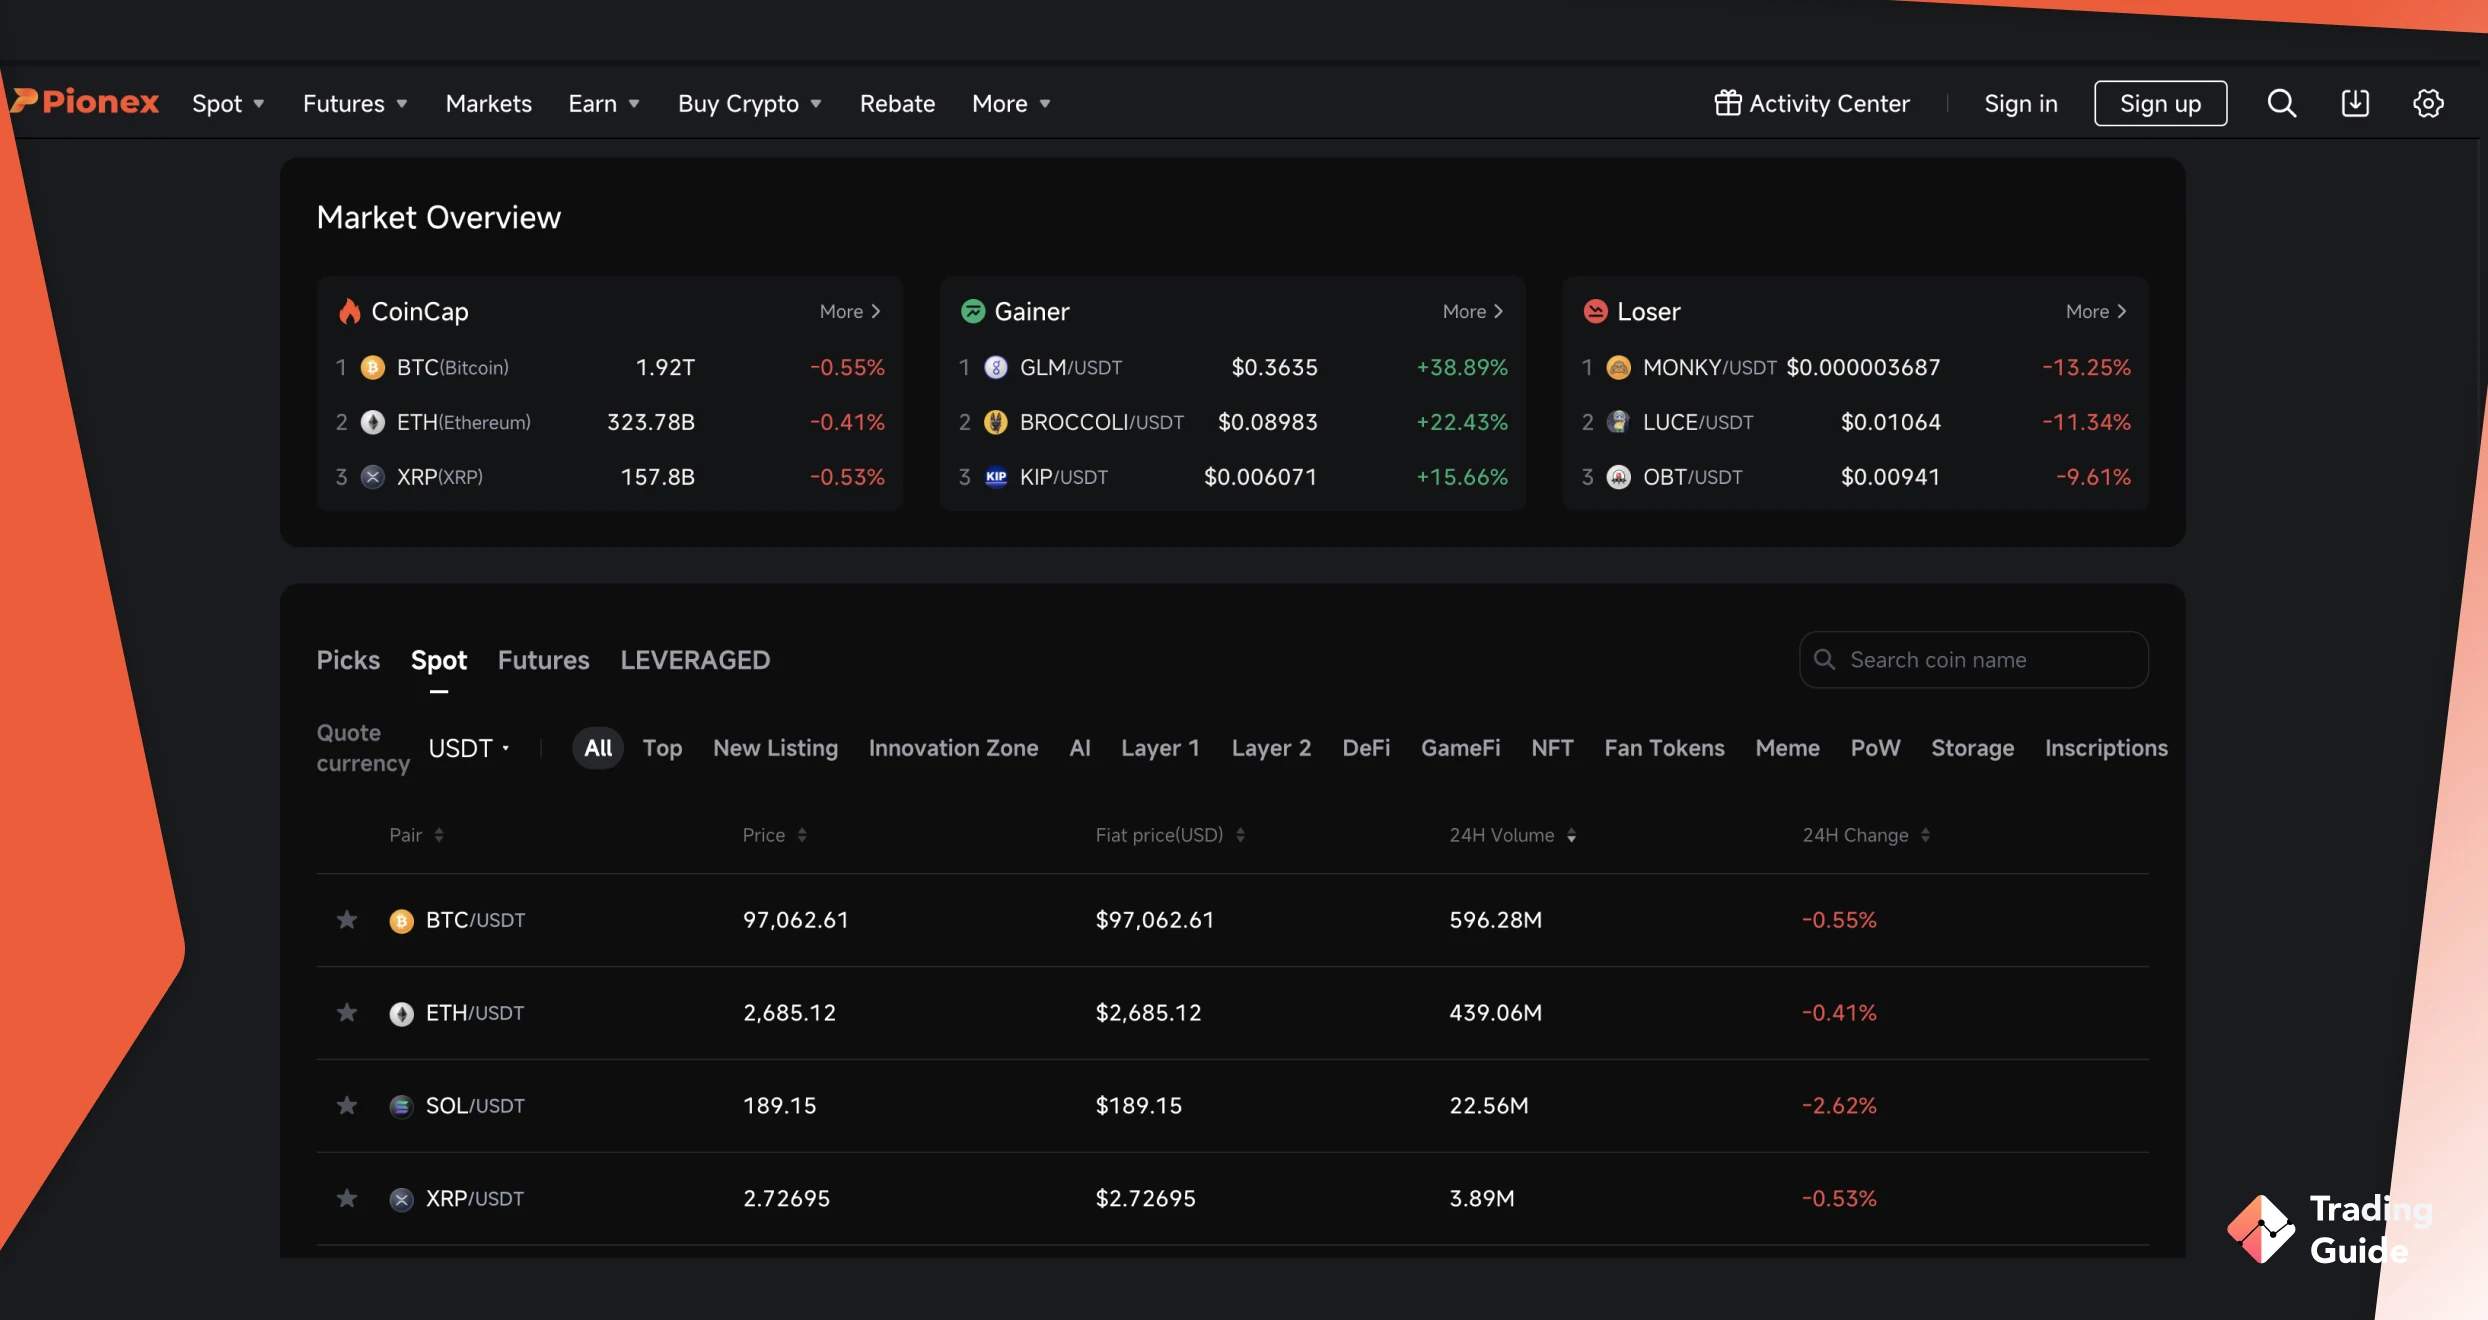Open the USDT quote currency dropdown
The width and height of the screenshot is (2488, 1320).
click(469, 748)
